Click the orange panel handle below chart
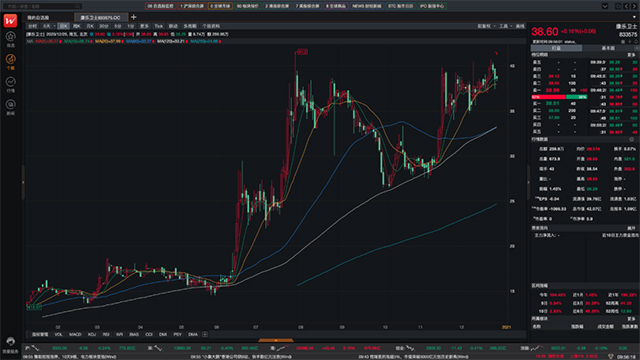Screen dimensions: 640x360 coord(276,340)
